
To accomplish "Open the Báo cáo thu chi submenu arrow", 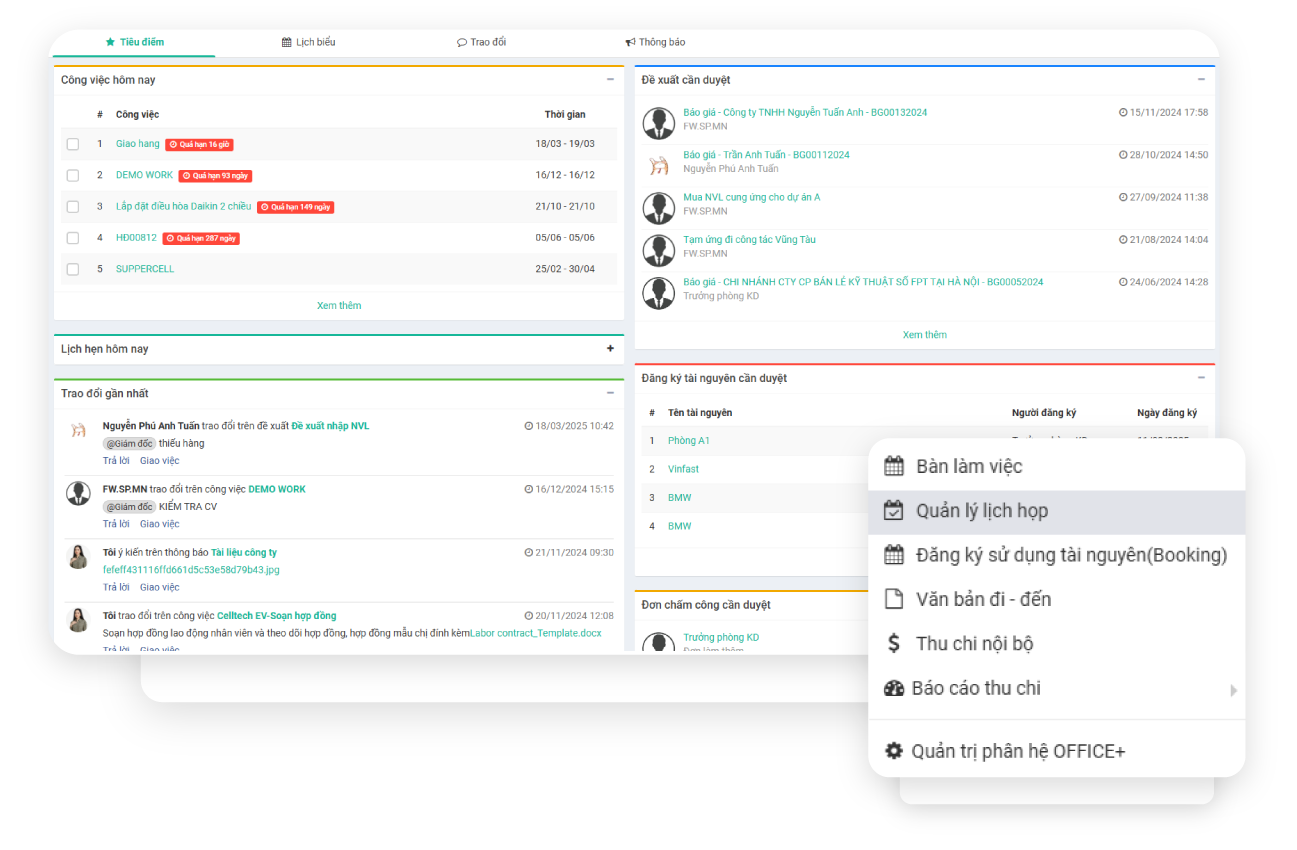I will 1233,690.
